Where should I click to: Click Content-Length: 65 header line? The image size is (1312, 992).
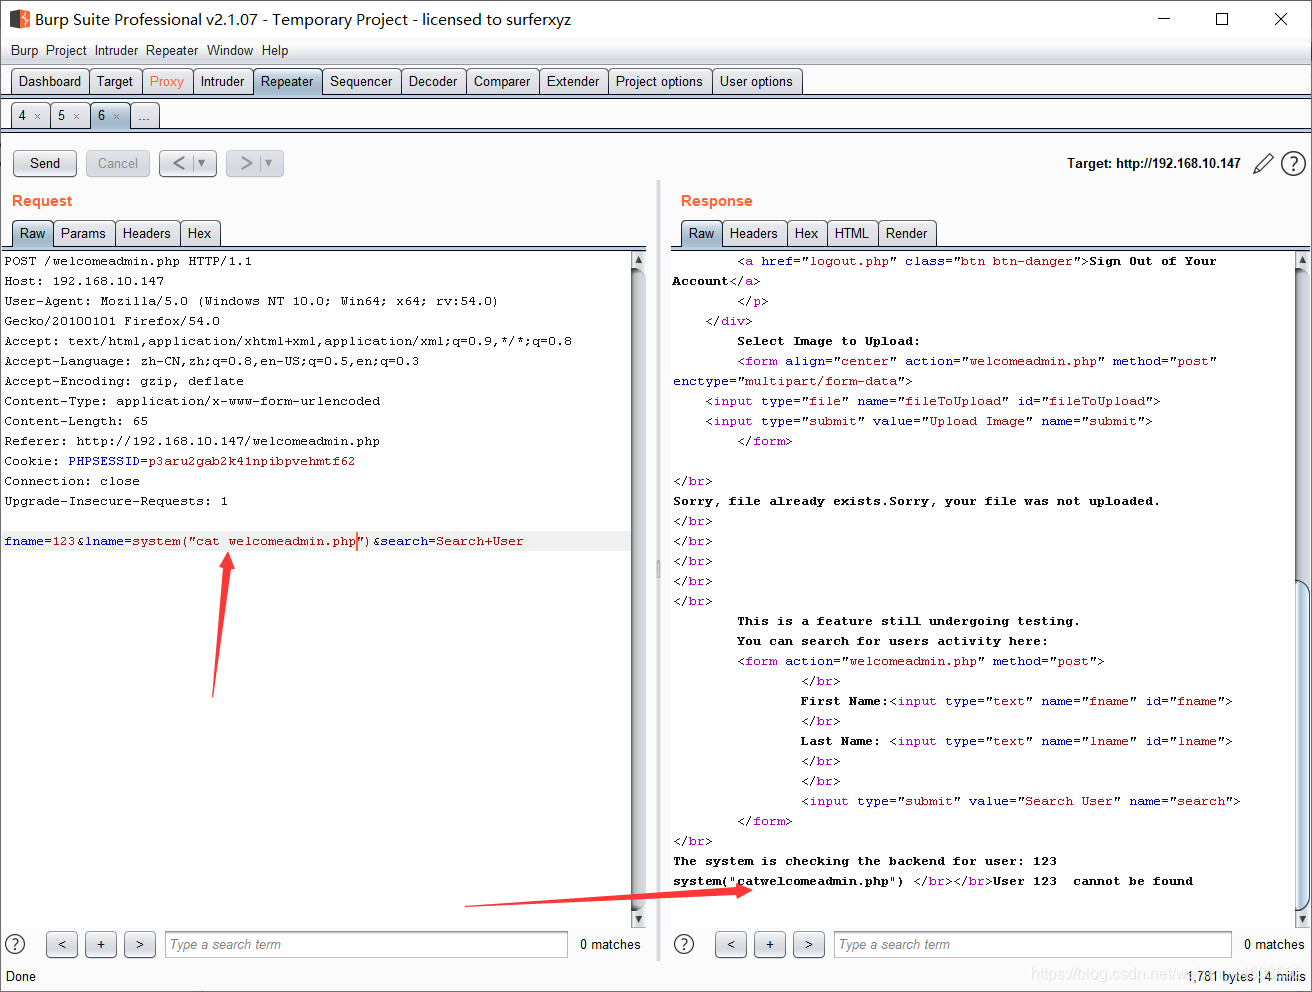tap(76, 421)
